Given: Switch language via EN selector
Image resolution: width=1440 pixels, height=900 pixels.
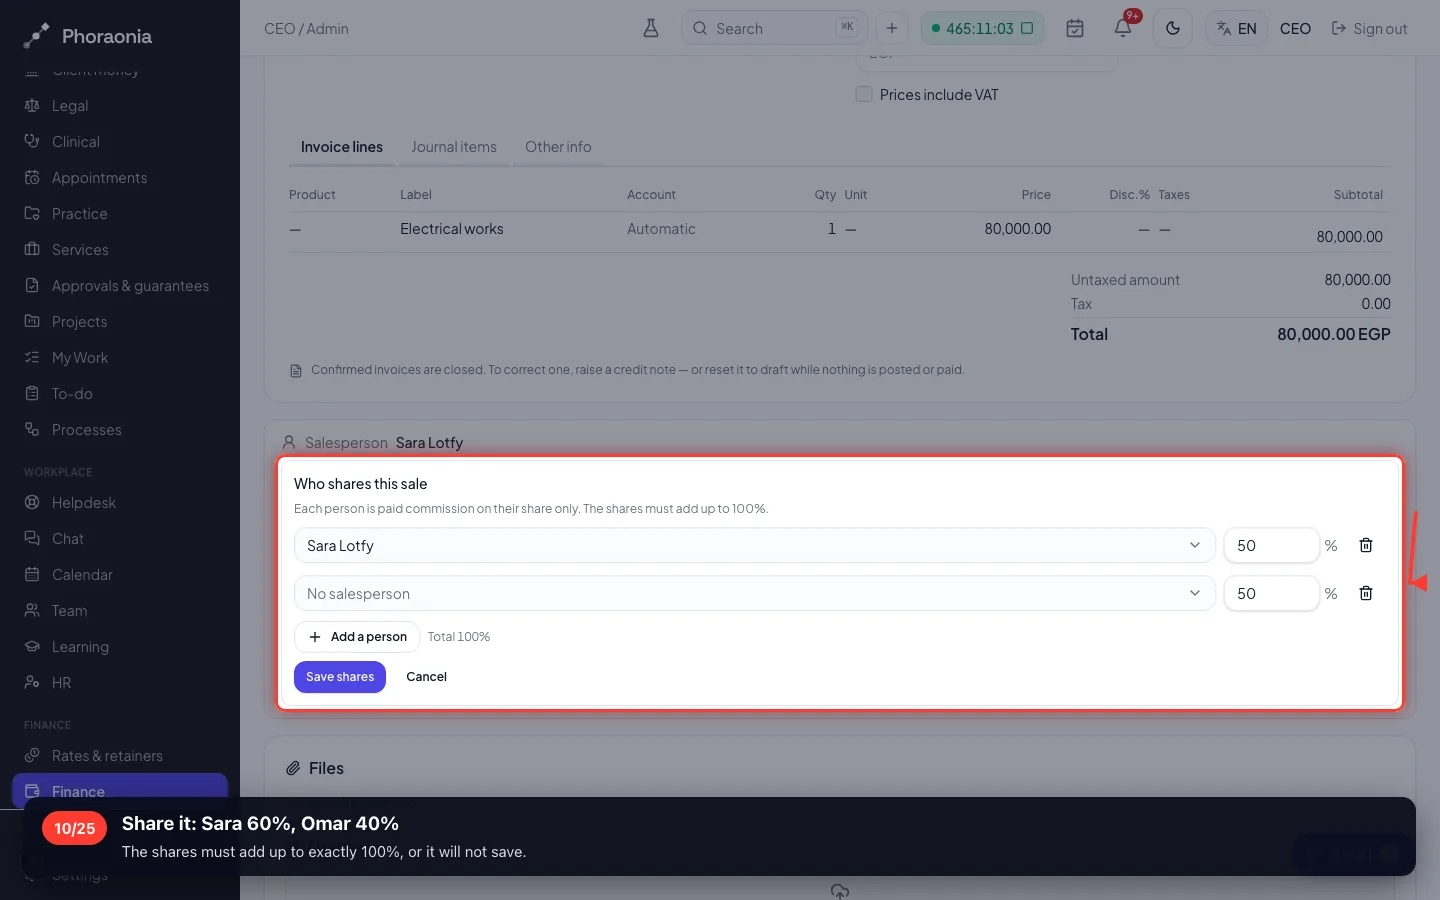Looking at the screenshot, I should click(1236, 28).
